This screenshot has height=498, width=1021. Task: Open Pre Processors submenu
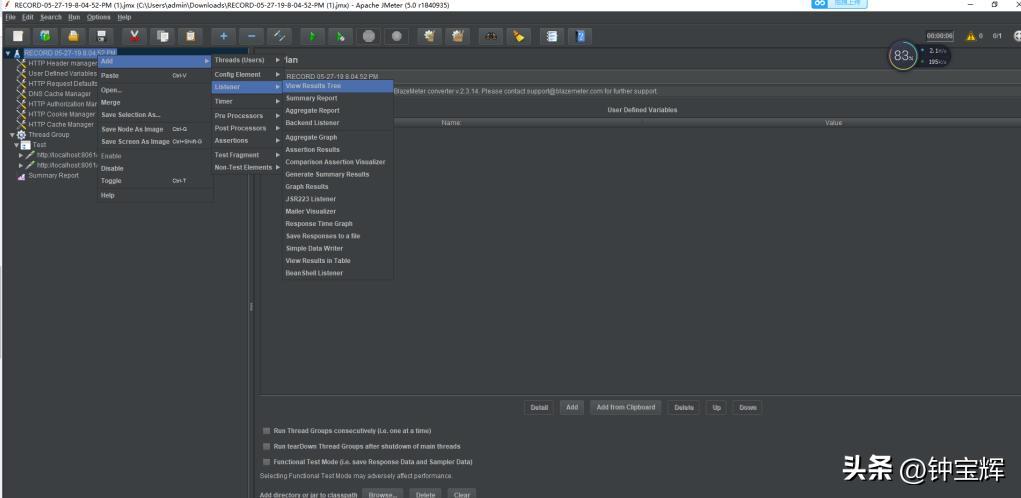(247, 116)
